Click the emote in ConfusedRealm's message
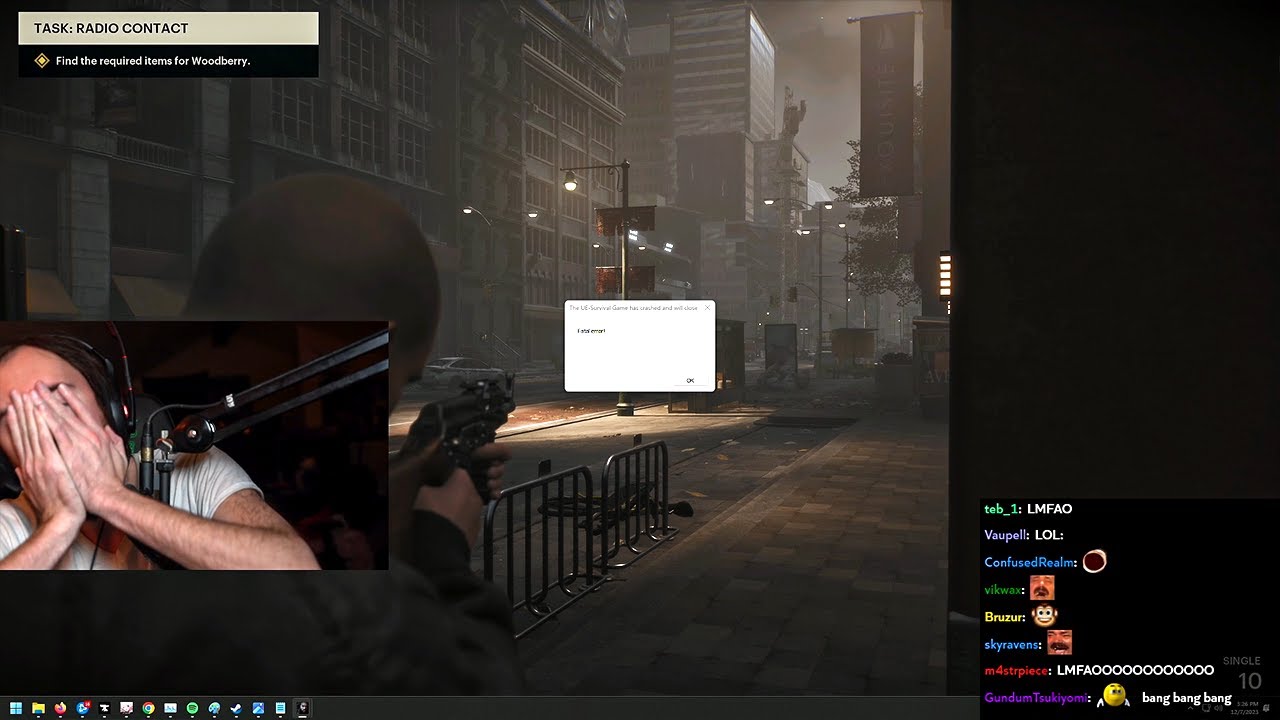 [x=1094, y=562]
